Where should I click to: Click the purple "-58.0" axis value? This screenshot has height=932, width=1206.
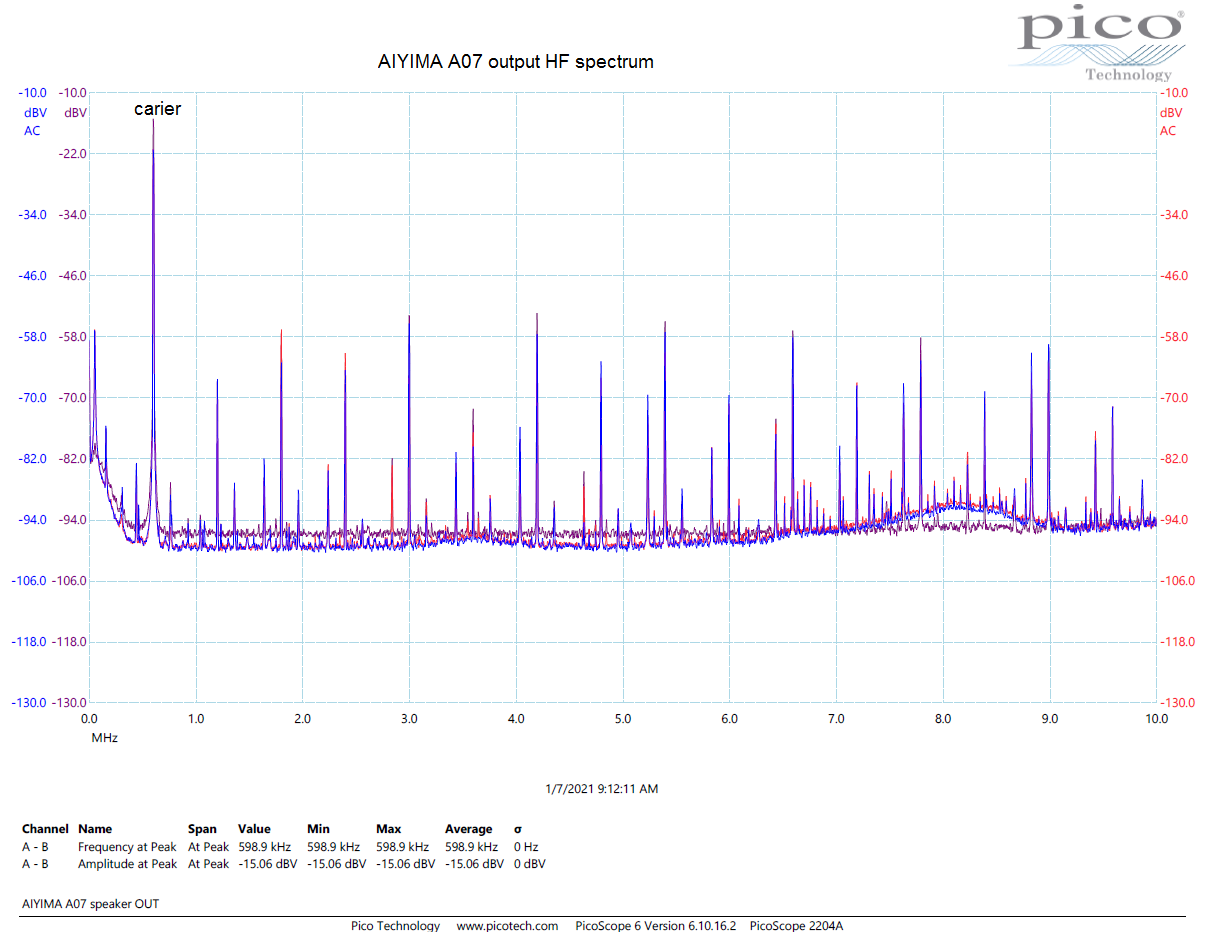pyautogui.click(x=73, y=336)
